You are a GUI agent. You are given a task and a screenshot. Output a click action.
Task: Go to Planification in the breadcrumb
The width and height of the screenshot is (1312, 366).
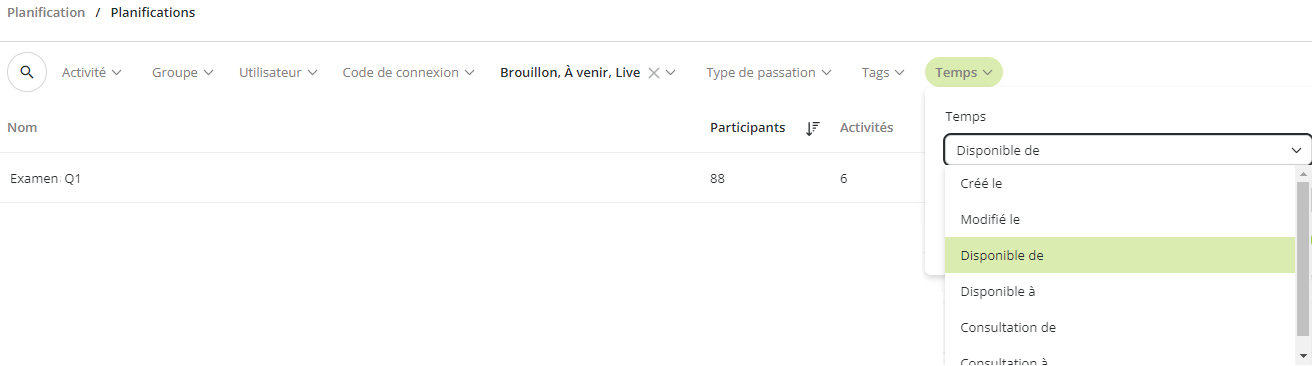pos(46,13)
